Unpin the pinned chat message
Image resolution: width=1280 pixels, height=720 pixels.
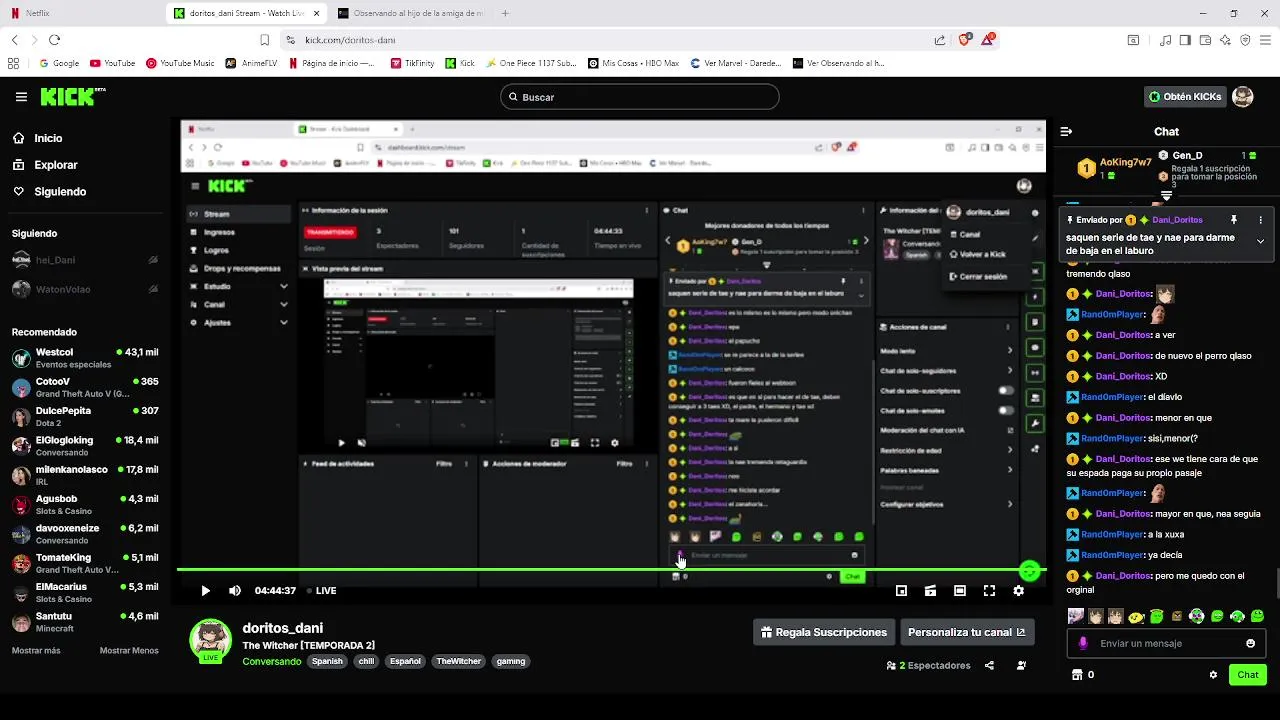point(1234,220)
